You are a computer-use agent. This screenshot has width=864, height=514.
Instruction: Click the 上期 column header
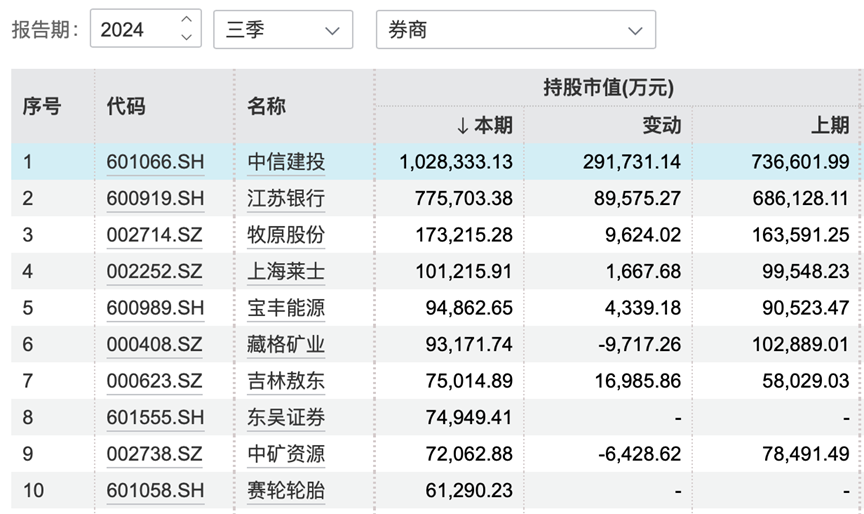click(x=829, y=125)
